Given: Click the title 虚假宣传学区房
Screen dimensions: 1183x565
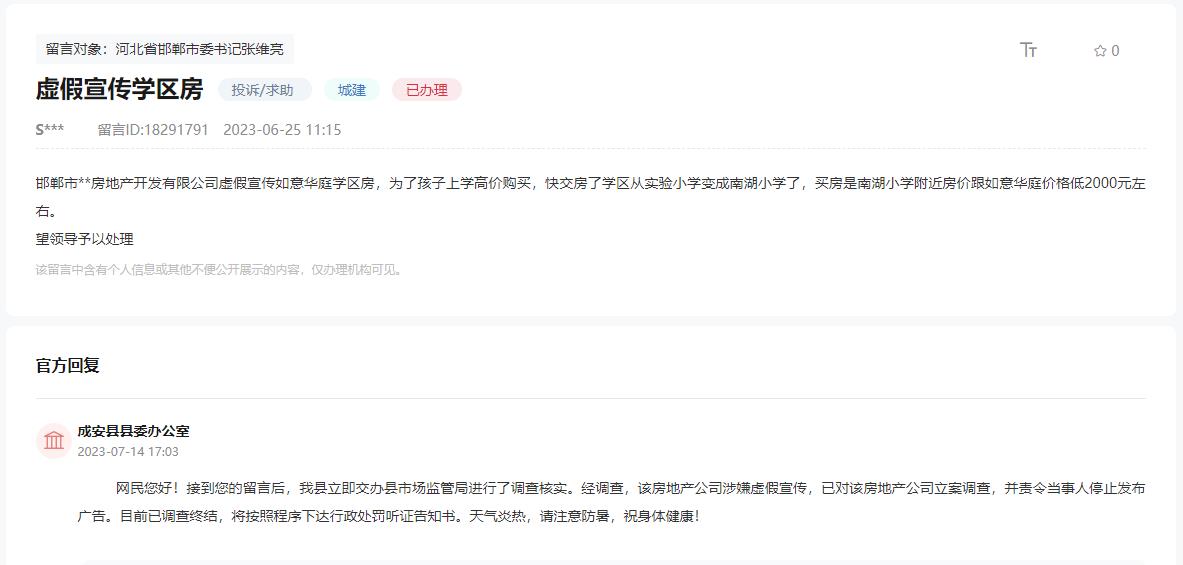Looking at the screenshot, I should coord(119,89).
